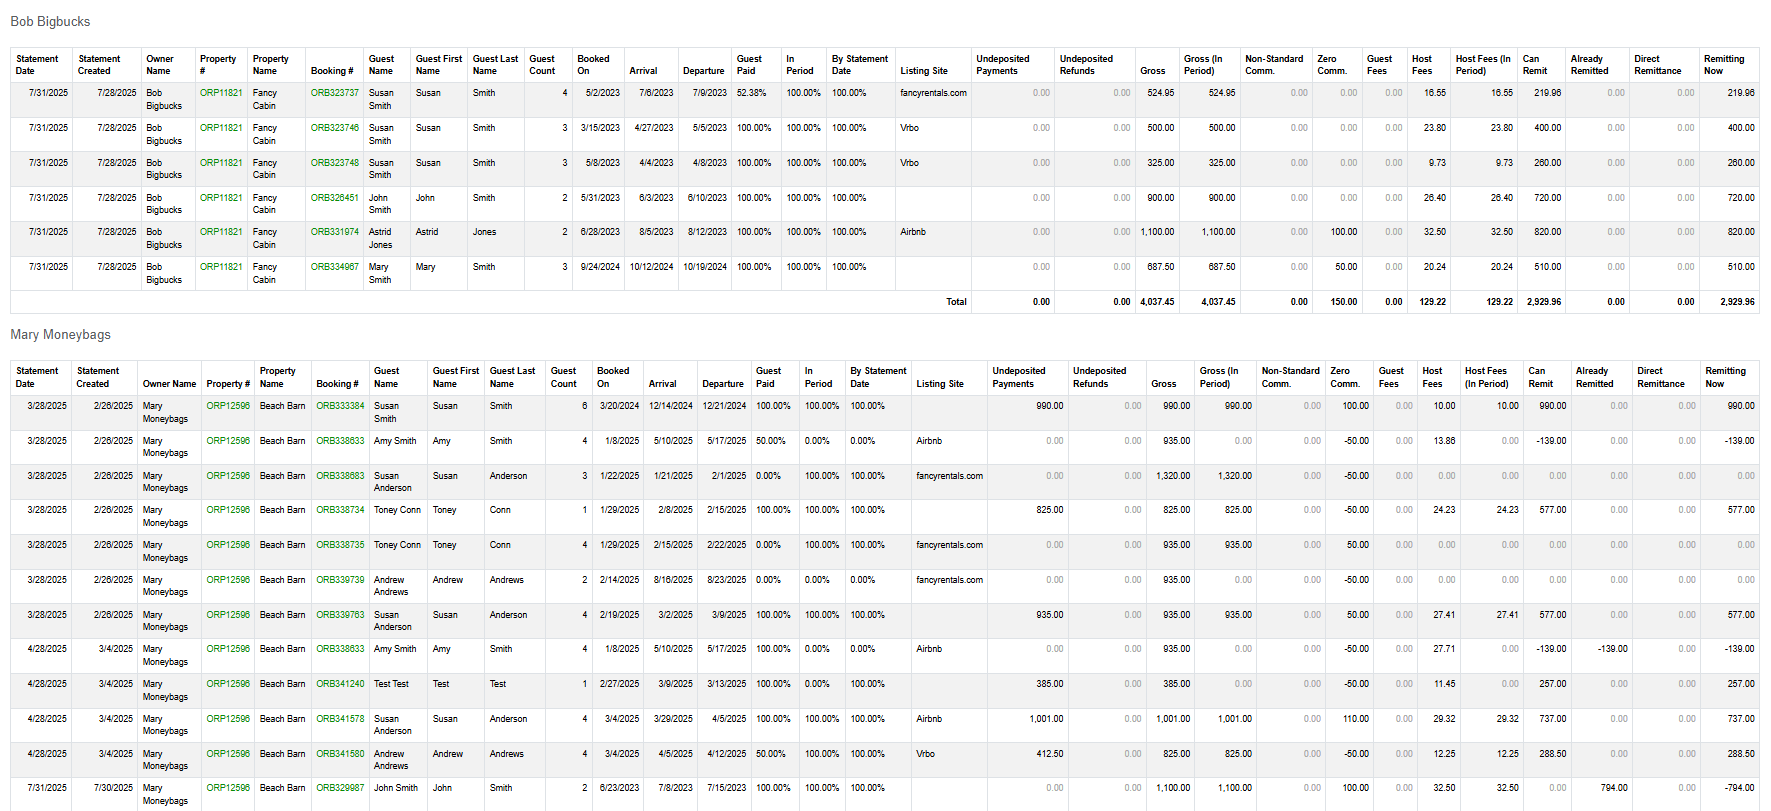
Task: Open booking link ORB326451
Action: tap(334, 198)
